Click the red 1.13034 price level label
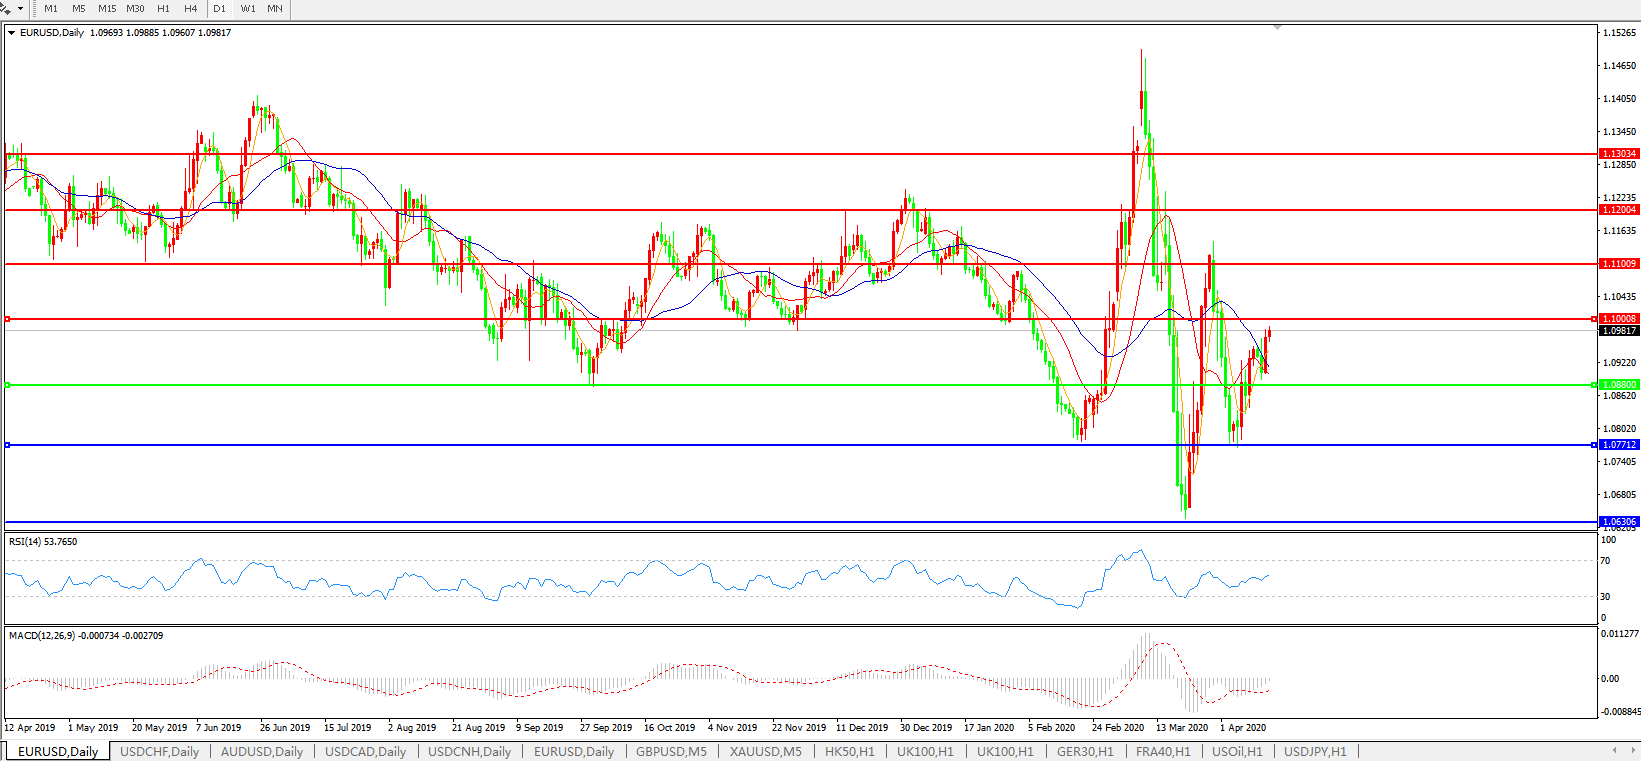1641x762 pixels. [x=1619, y=154]
